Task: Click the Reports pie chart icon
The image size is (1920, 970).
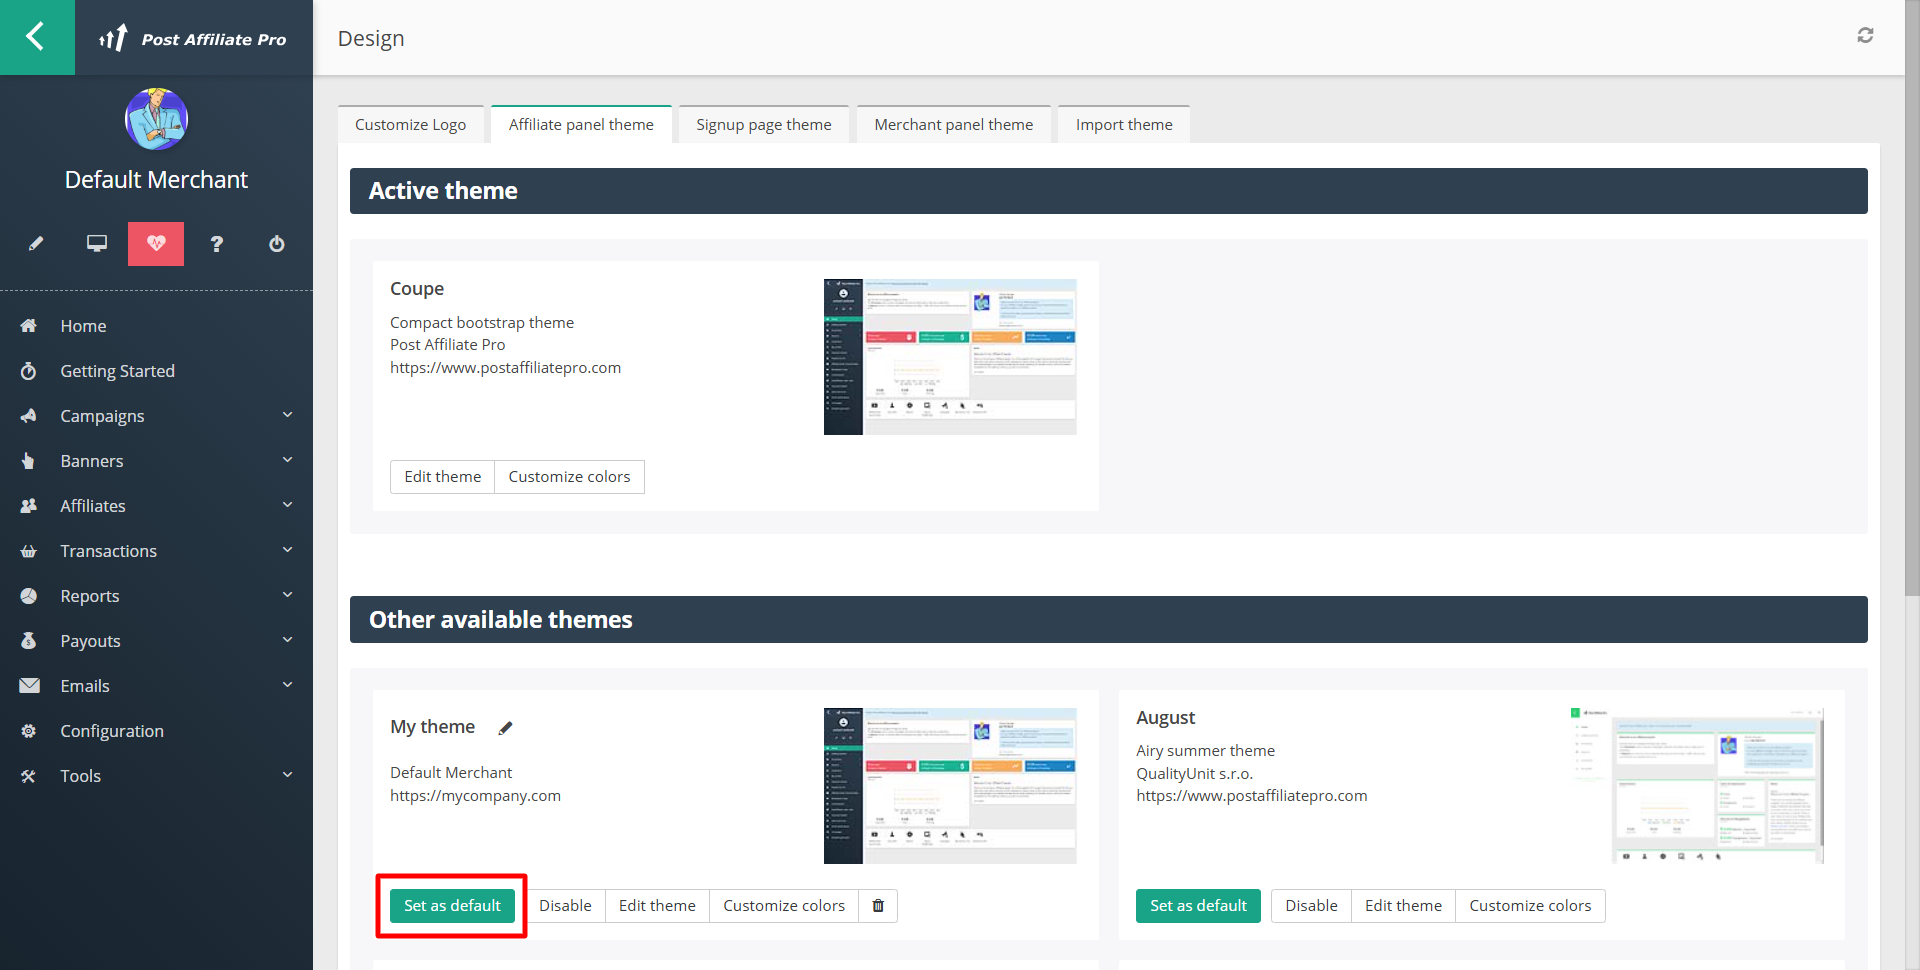Action: pos(29,596)
